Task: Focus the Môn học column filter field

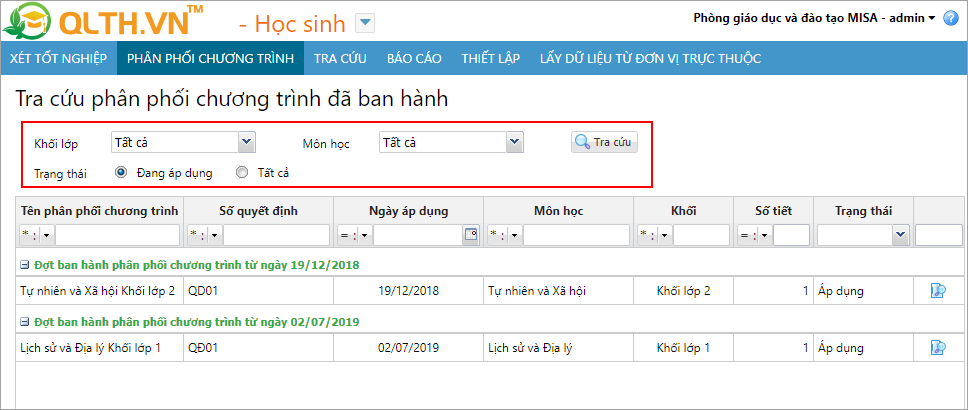Action: click(577, 235)
